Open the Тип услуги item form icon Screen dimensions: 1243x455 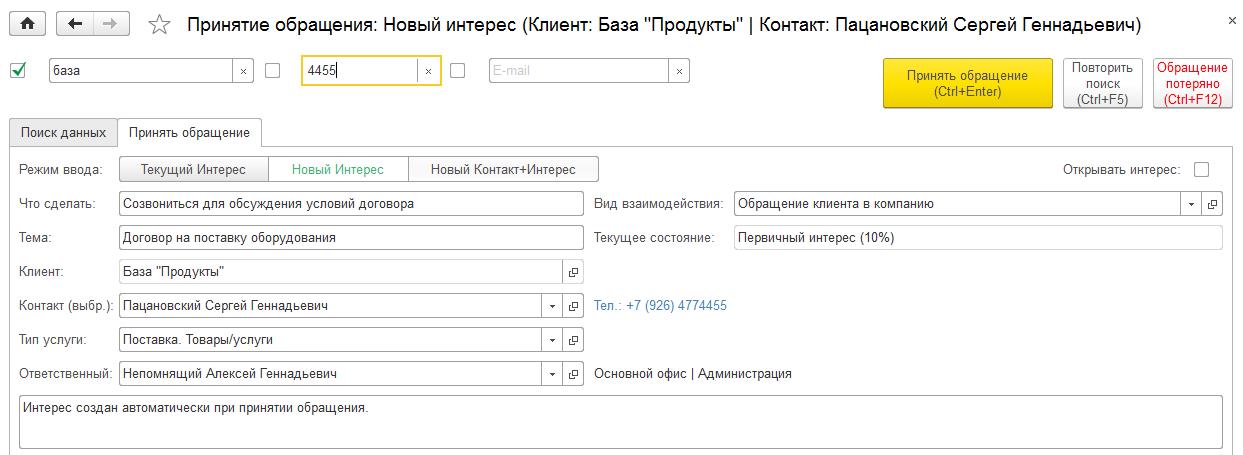pyautogui.click(x=574, y=340)
